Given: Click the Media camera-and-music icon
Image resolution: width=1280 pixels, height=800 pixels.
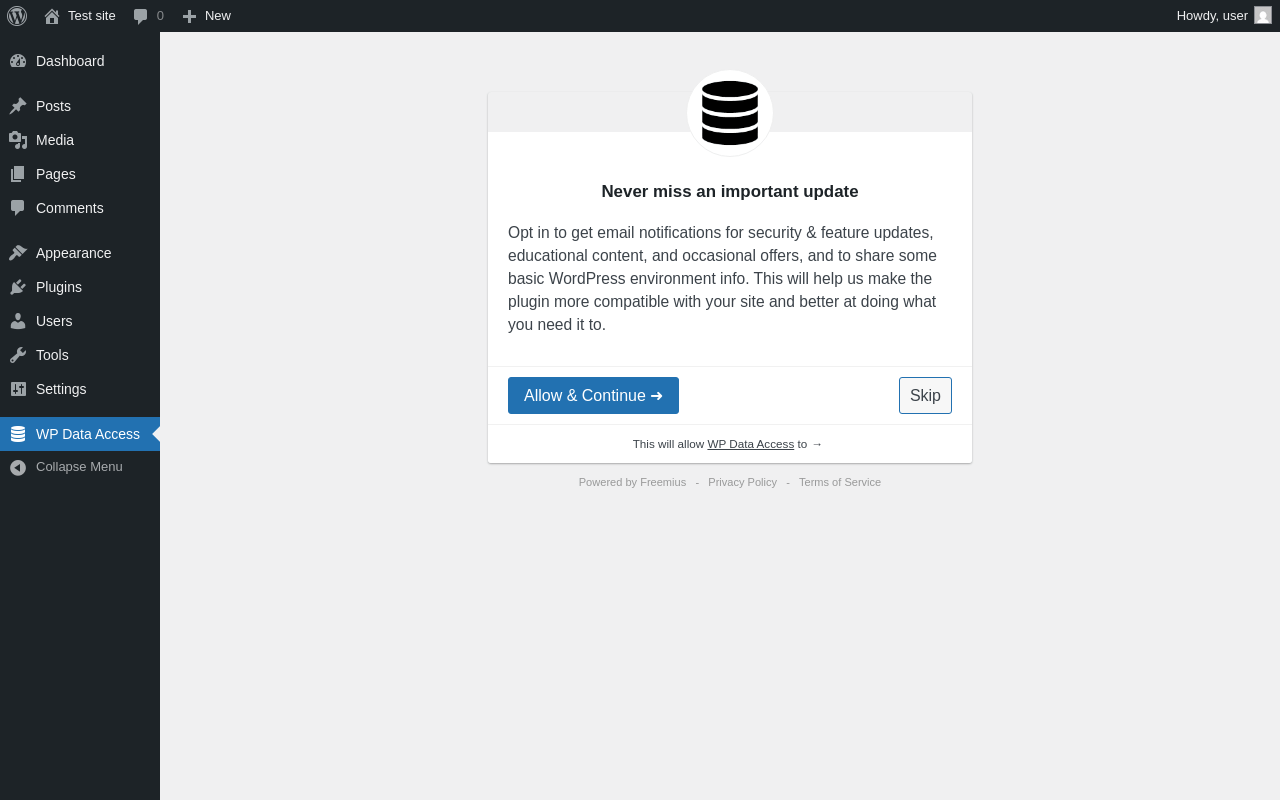Looking at the screenshot, I should [x=18, y=140].
